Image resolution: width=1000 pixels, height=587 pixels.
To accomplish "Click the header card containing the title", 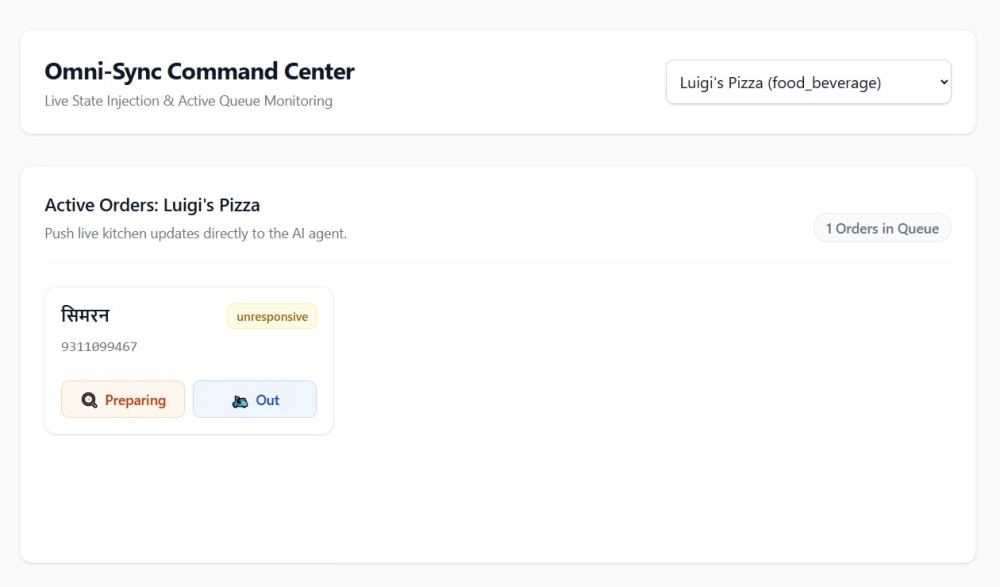I will point(498,82).
